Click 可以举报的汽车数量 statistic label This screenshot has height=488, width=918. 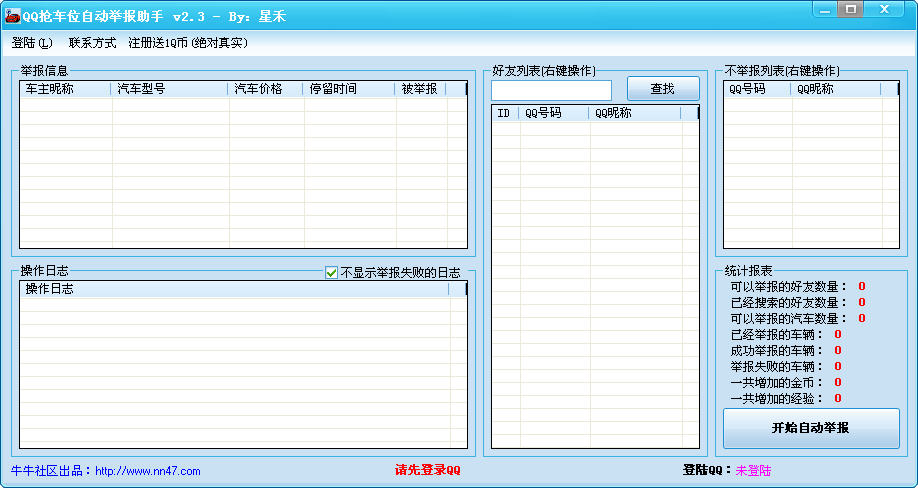(x=789, y=318)
